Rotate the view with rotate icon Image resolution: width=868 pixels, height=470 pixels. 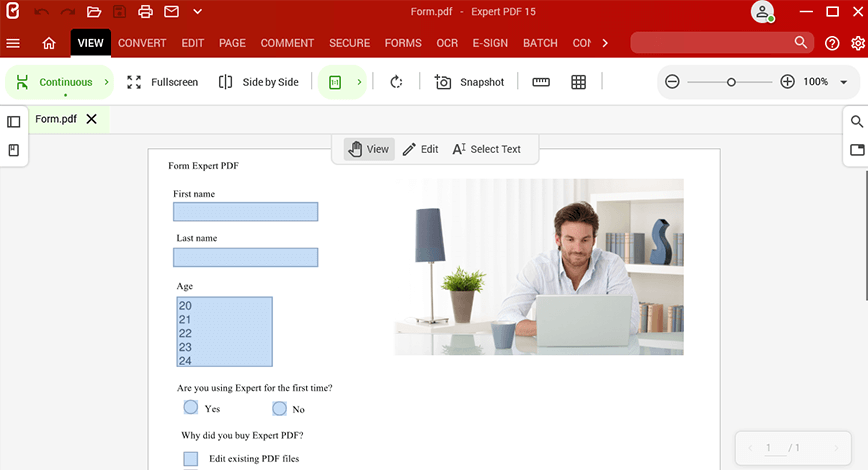pos(396,82)
